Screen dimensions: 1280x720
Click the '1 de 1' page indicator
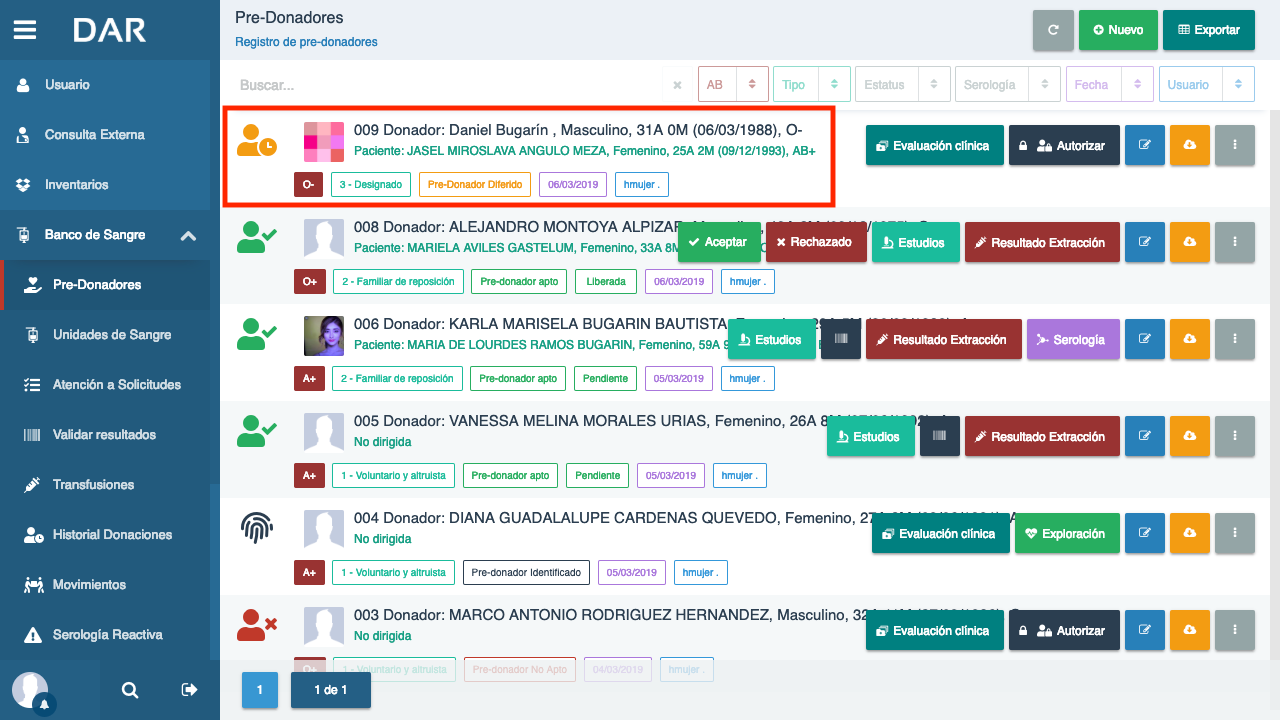pos(331,690)
